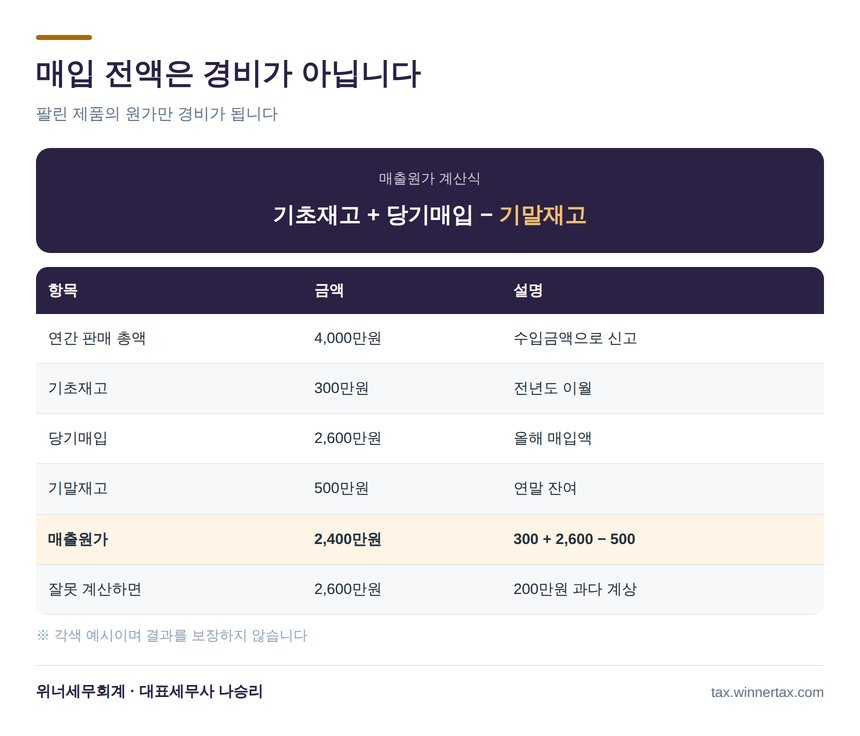Viewport: 860px width, 736px height.
Task: Click the '200만원 과다 계상' description
Action: pyautogui.click(x=575, y=589)
